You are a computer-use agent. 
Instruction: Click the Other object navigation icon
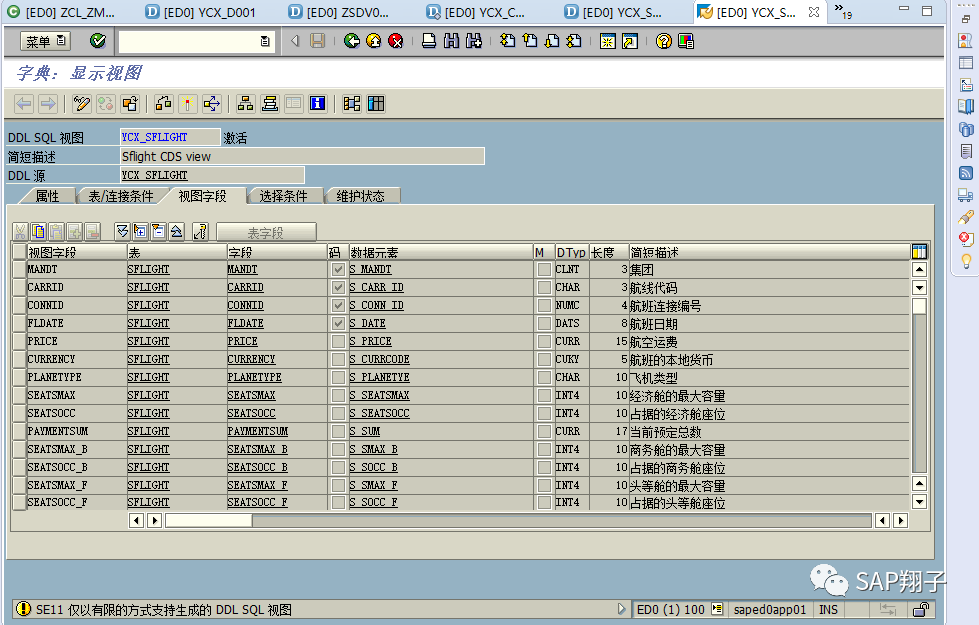coord(130,104)
